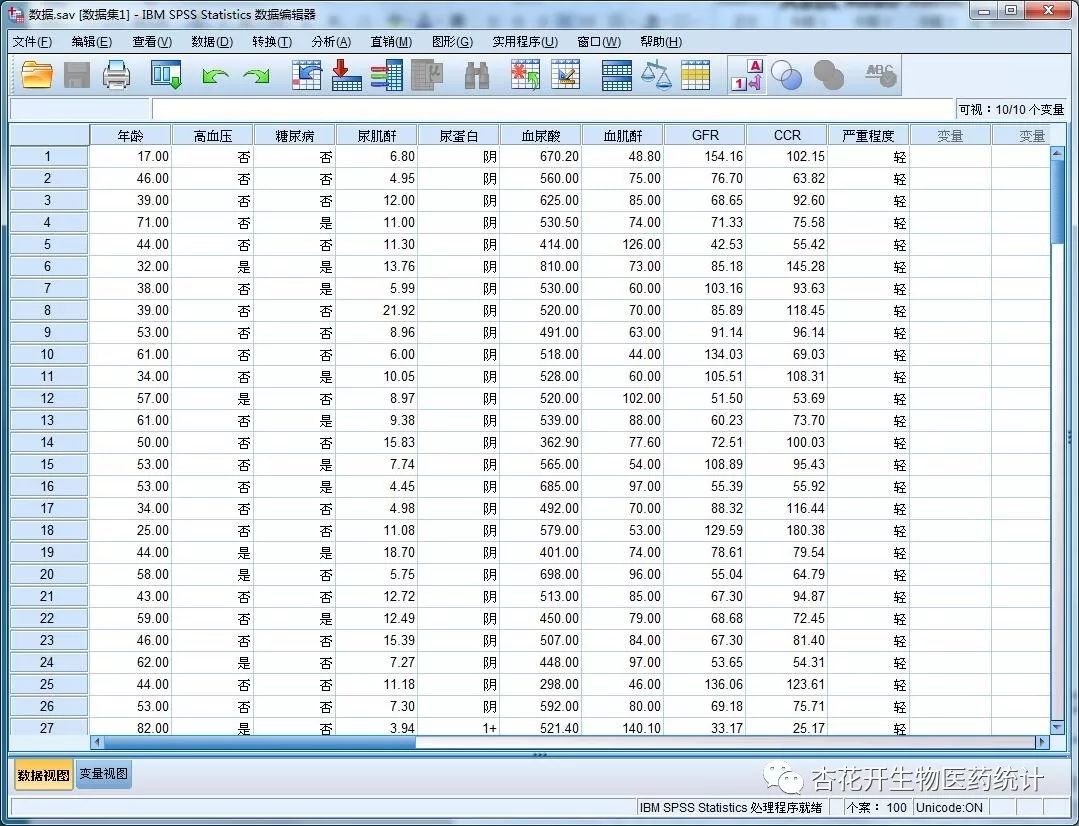Click the Redo arrow icon

tap(258, 74)
